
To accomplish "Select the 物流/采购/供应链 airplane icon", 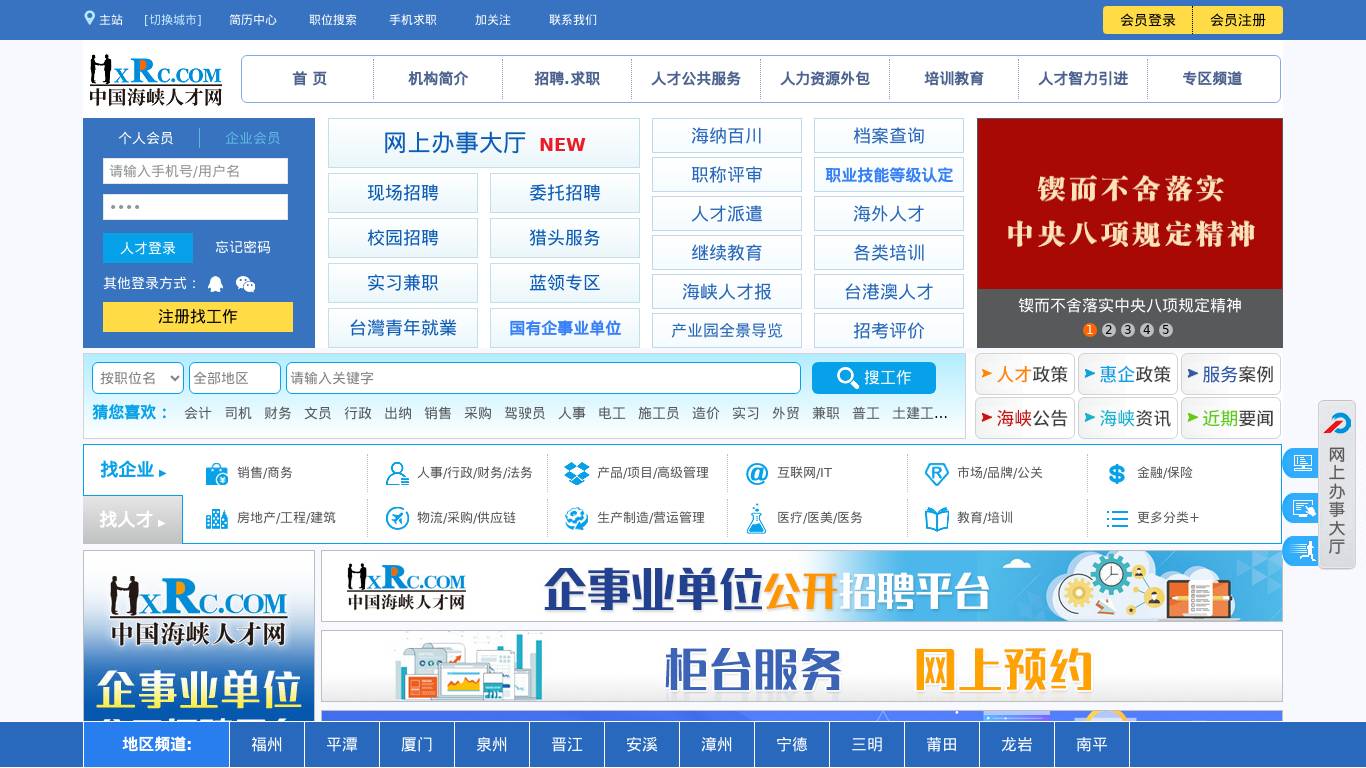I will [x=397, y=519].
